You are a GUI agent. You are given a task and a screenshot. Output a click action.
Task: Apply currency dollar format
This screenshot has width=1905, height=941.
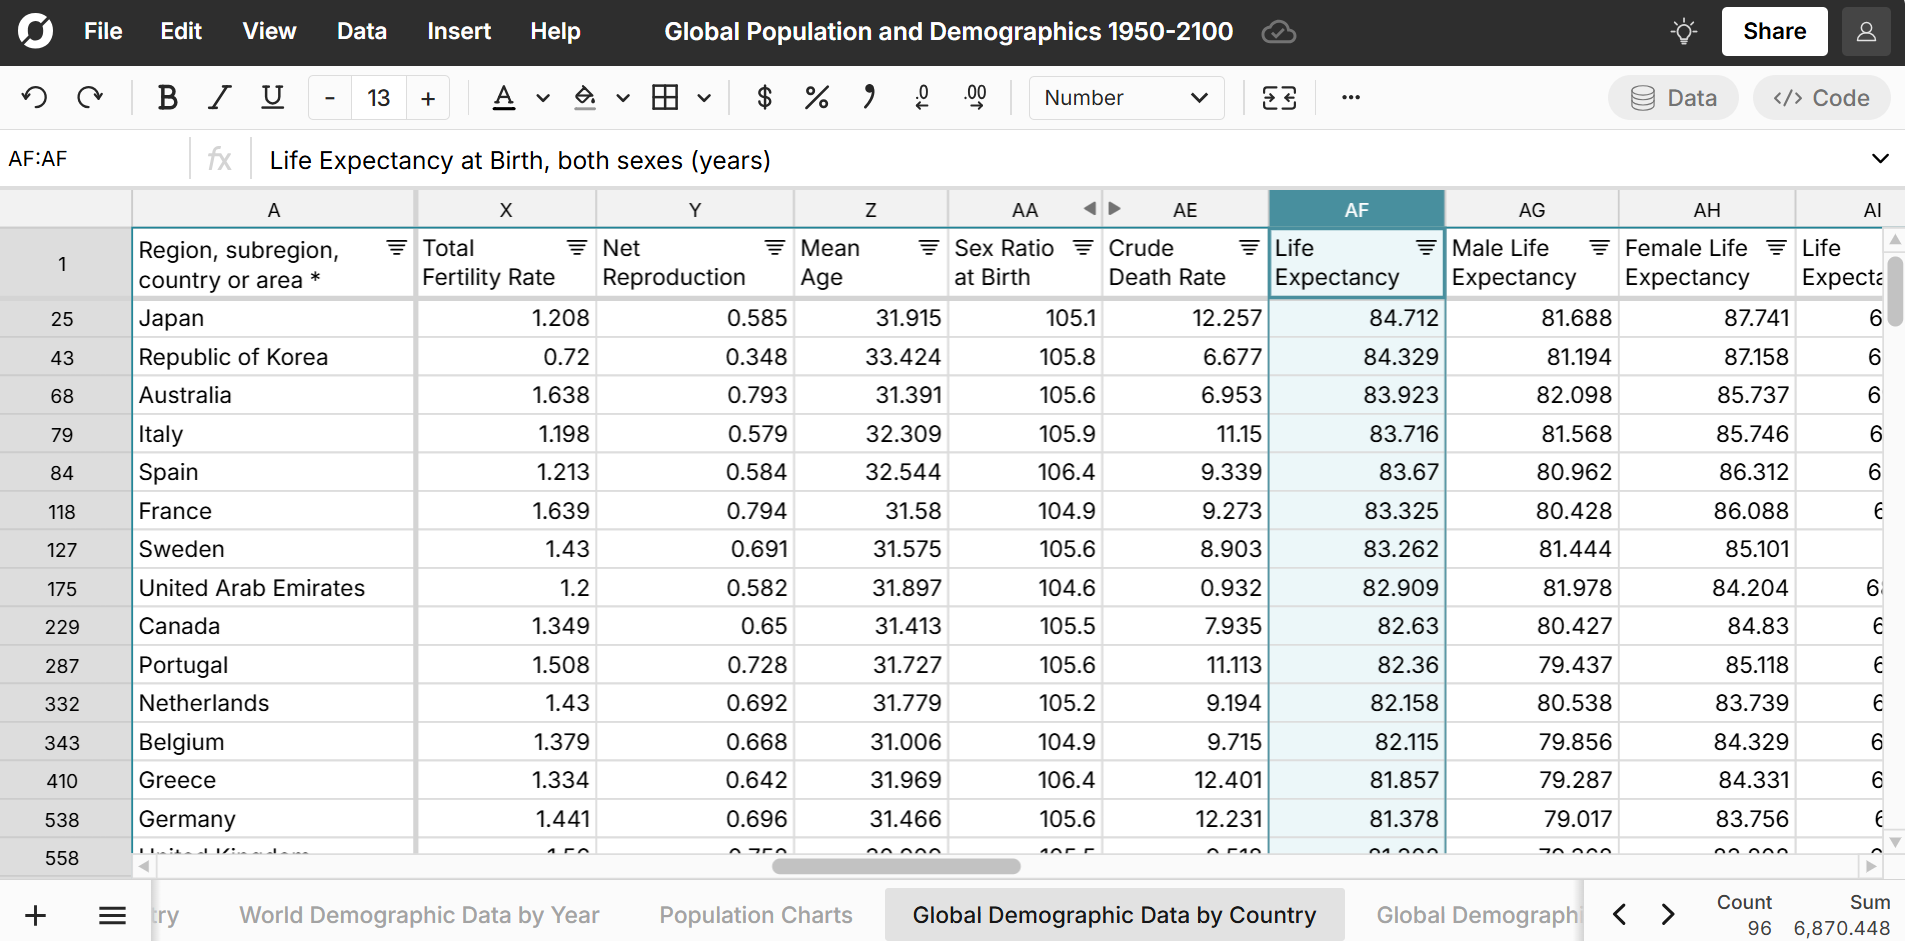(764, 97)
